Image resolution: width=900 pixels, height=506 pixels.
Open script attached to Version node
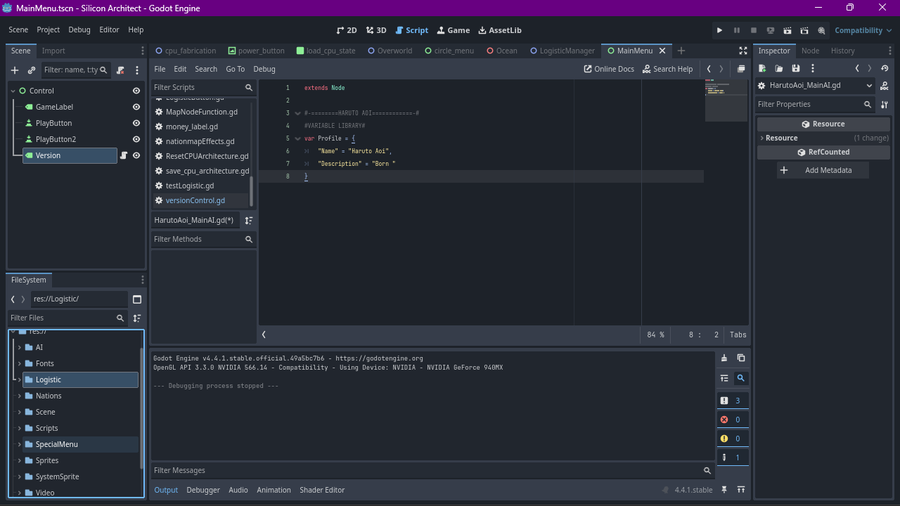pos(123,155)
